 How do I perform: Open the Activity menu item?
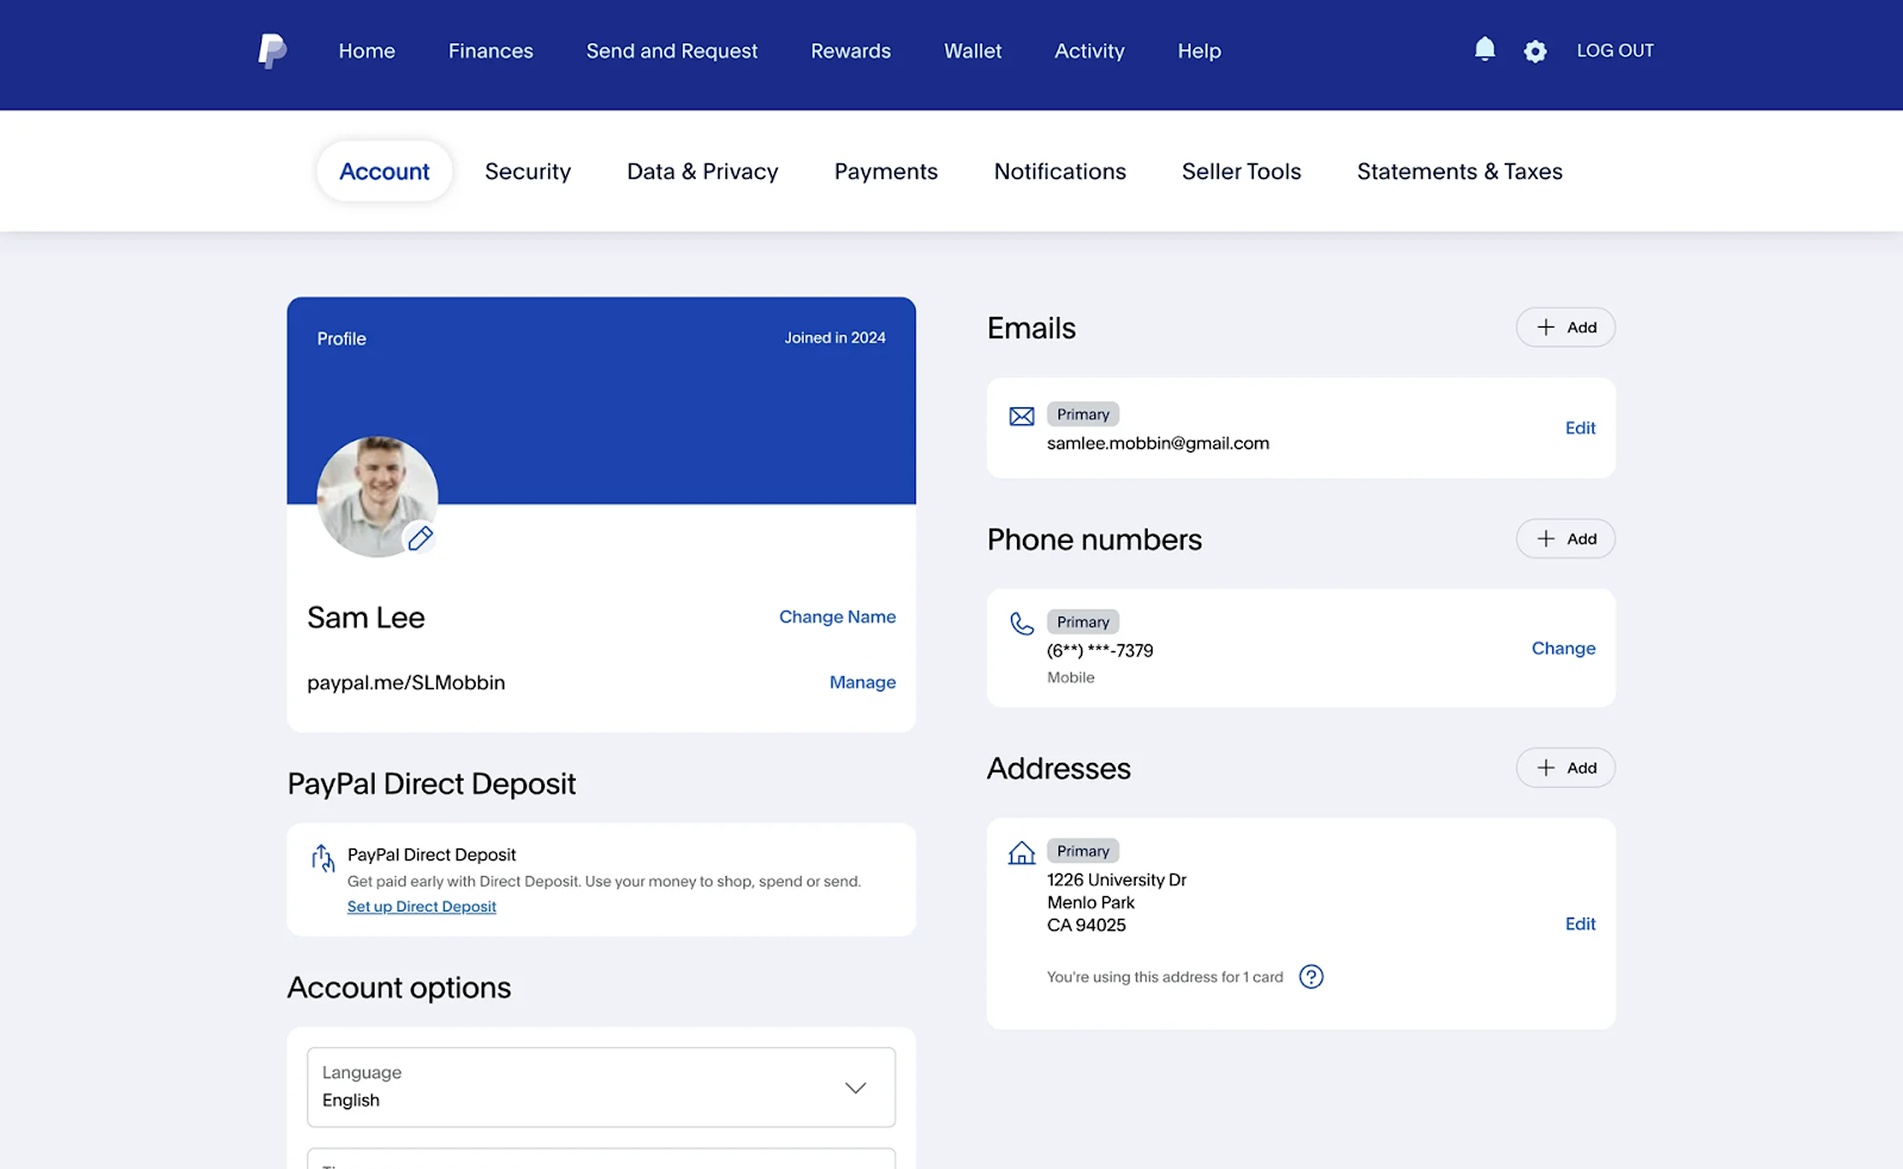pos(1089,51)
